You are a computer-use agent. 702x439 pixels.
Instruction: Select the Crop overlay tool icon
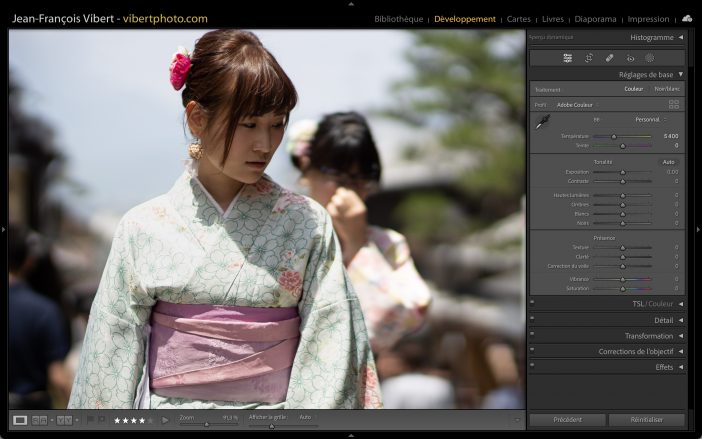coord(589,58)
